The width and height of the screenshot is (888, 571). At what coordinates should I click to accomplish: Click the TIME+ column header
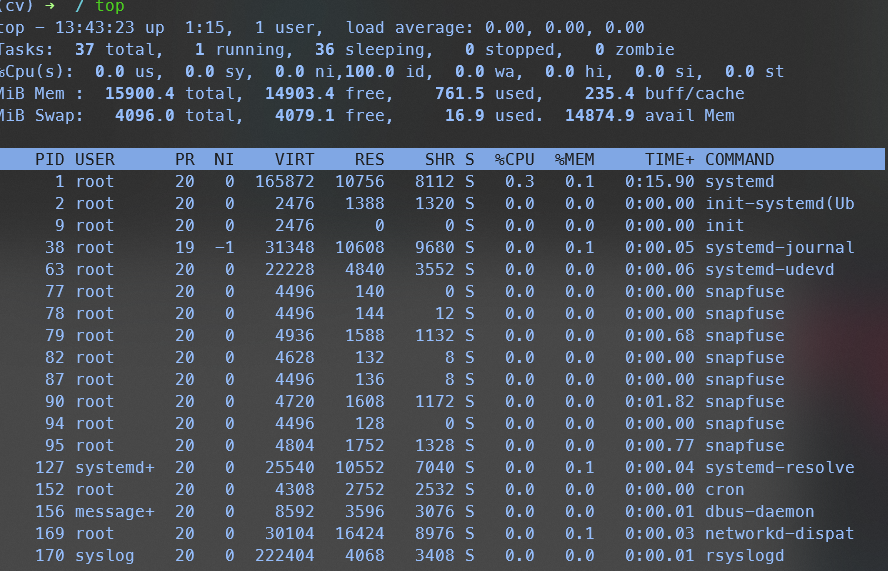point(670,160)
